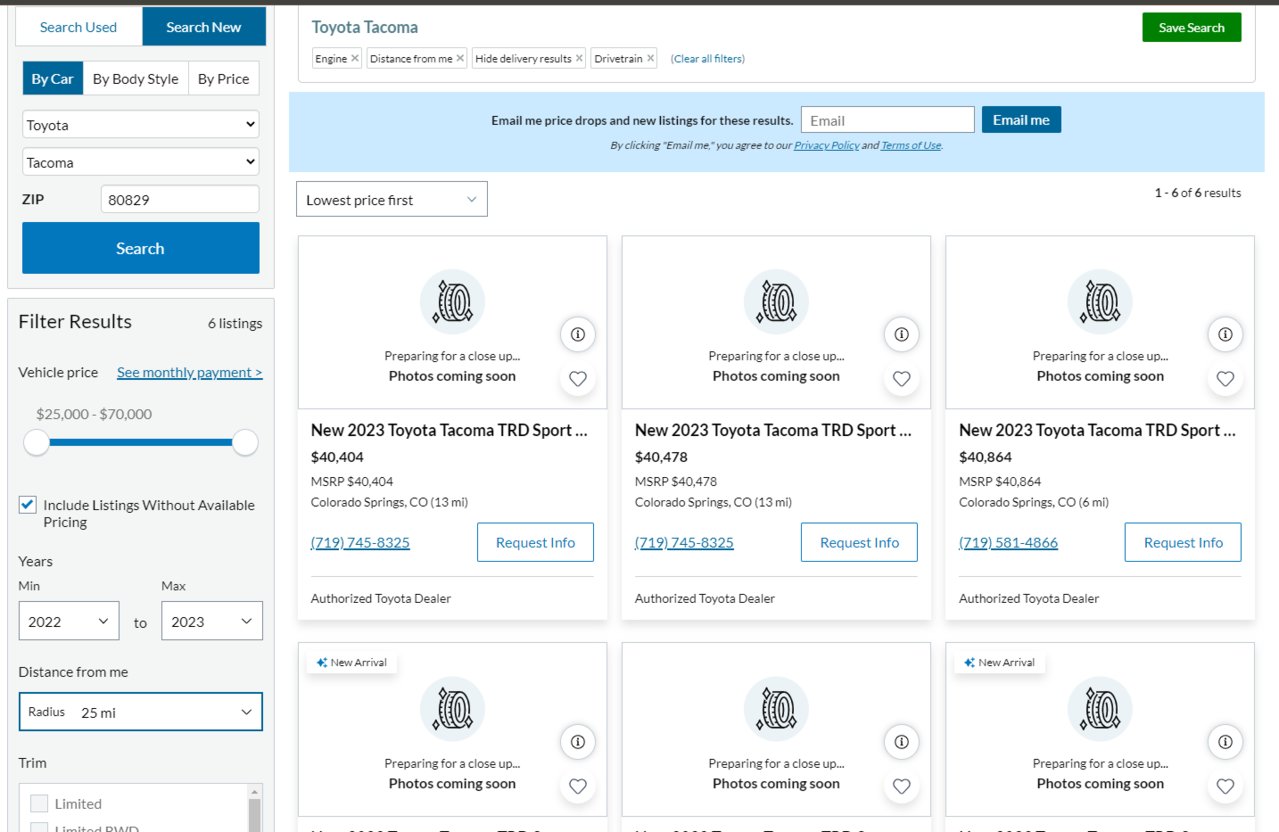Check the Limited trim checkbox
Viewport: 1279px width, 832px height.
tap(39, 803)
